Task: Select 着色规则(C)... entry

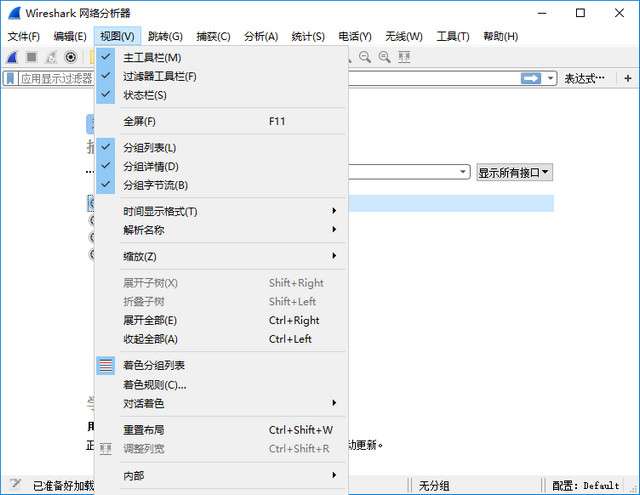Action: point(221,384)
